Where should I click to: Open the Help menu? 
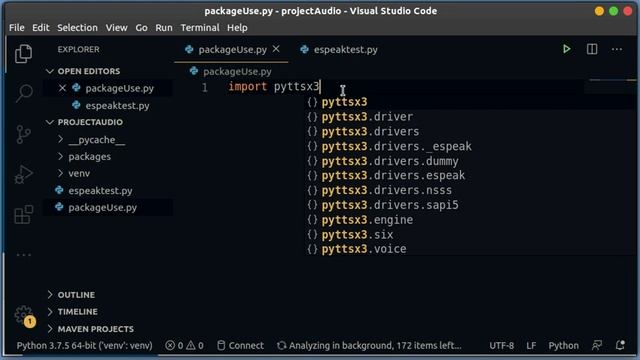click(x=237, y=28)
